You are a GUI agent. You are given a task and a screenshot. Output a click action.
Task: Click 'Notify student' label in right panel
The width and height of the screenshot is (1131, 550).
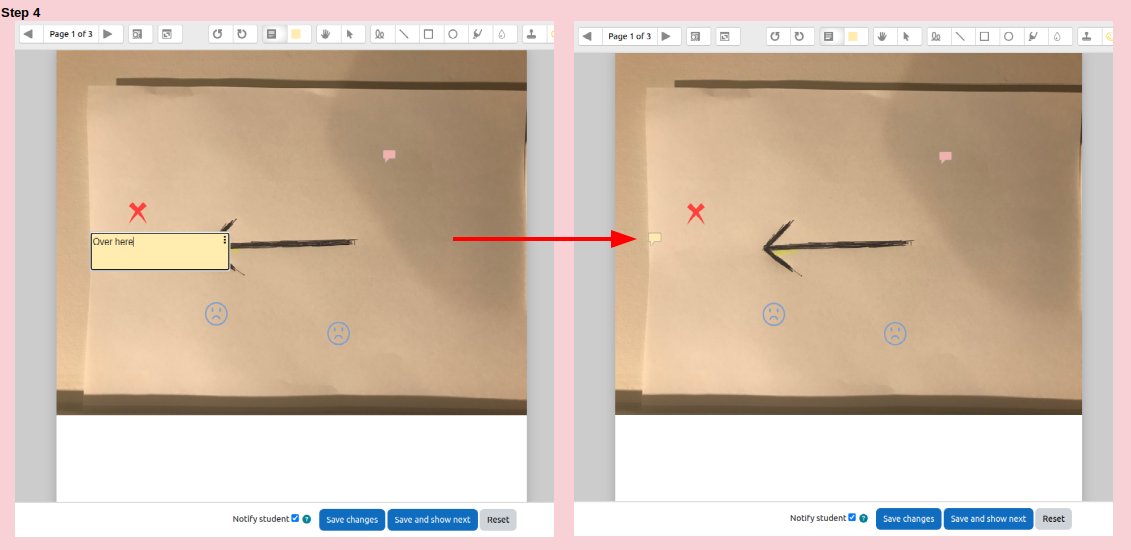click(x=818, y=518)
